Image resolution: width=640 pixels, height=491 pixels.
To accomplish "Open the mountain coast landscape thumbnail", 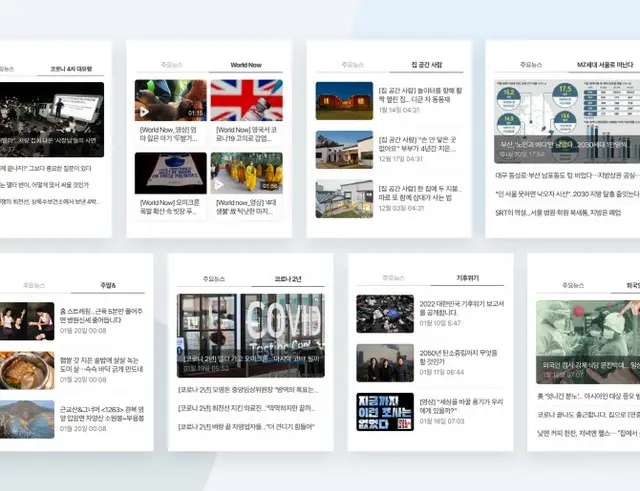I will [27, 419].
